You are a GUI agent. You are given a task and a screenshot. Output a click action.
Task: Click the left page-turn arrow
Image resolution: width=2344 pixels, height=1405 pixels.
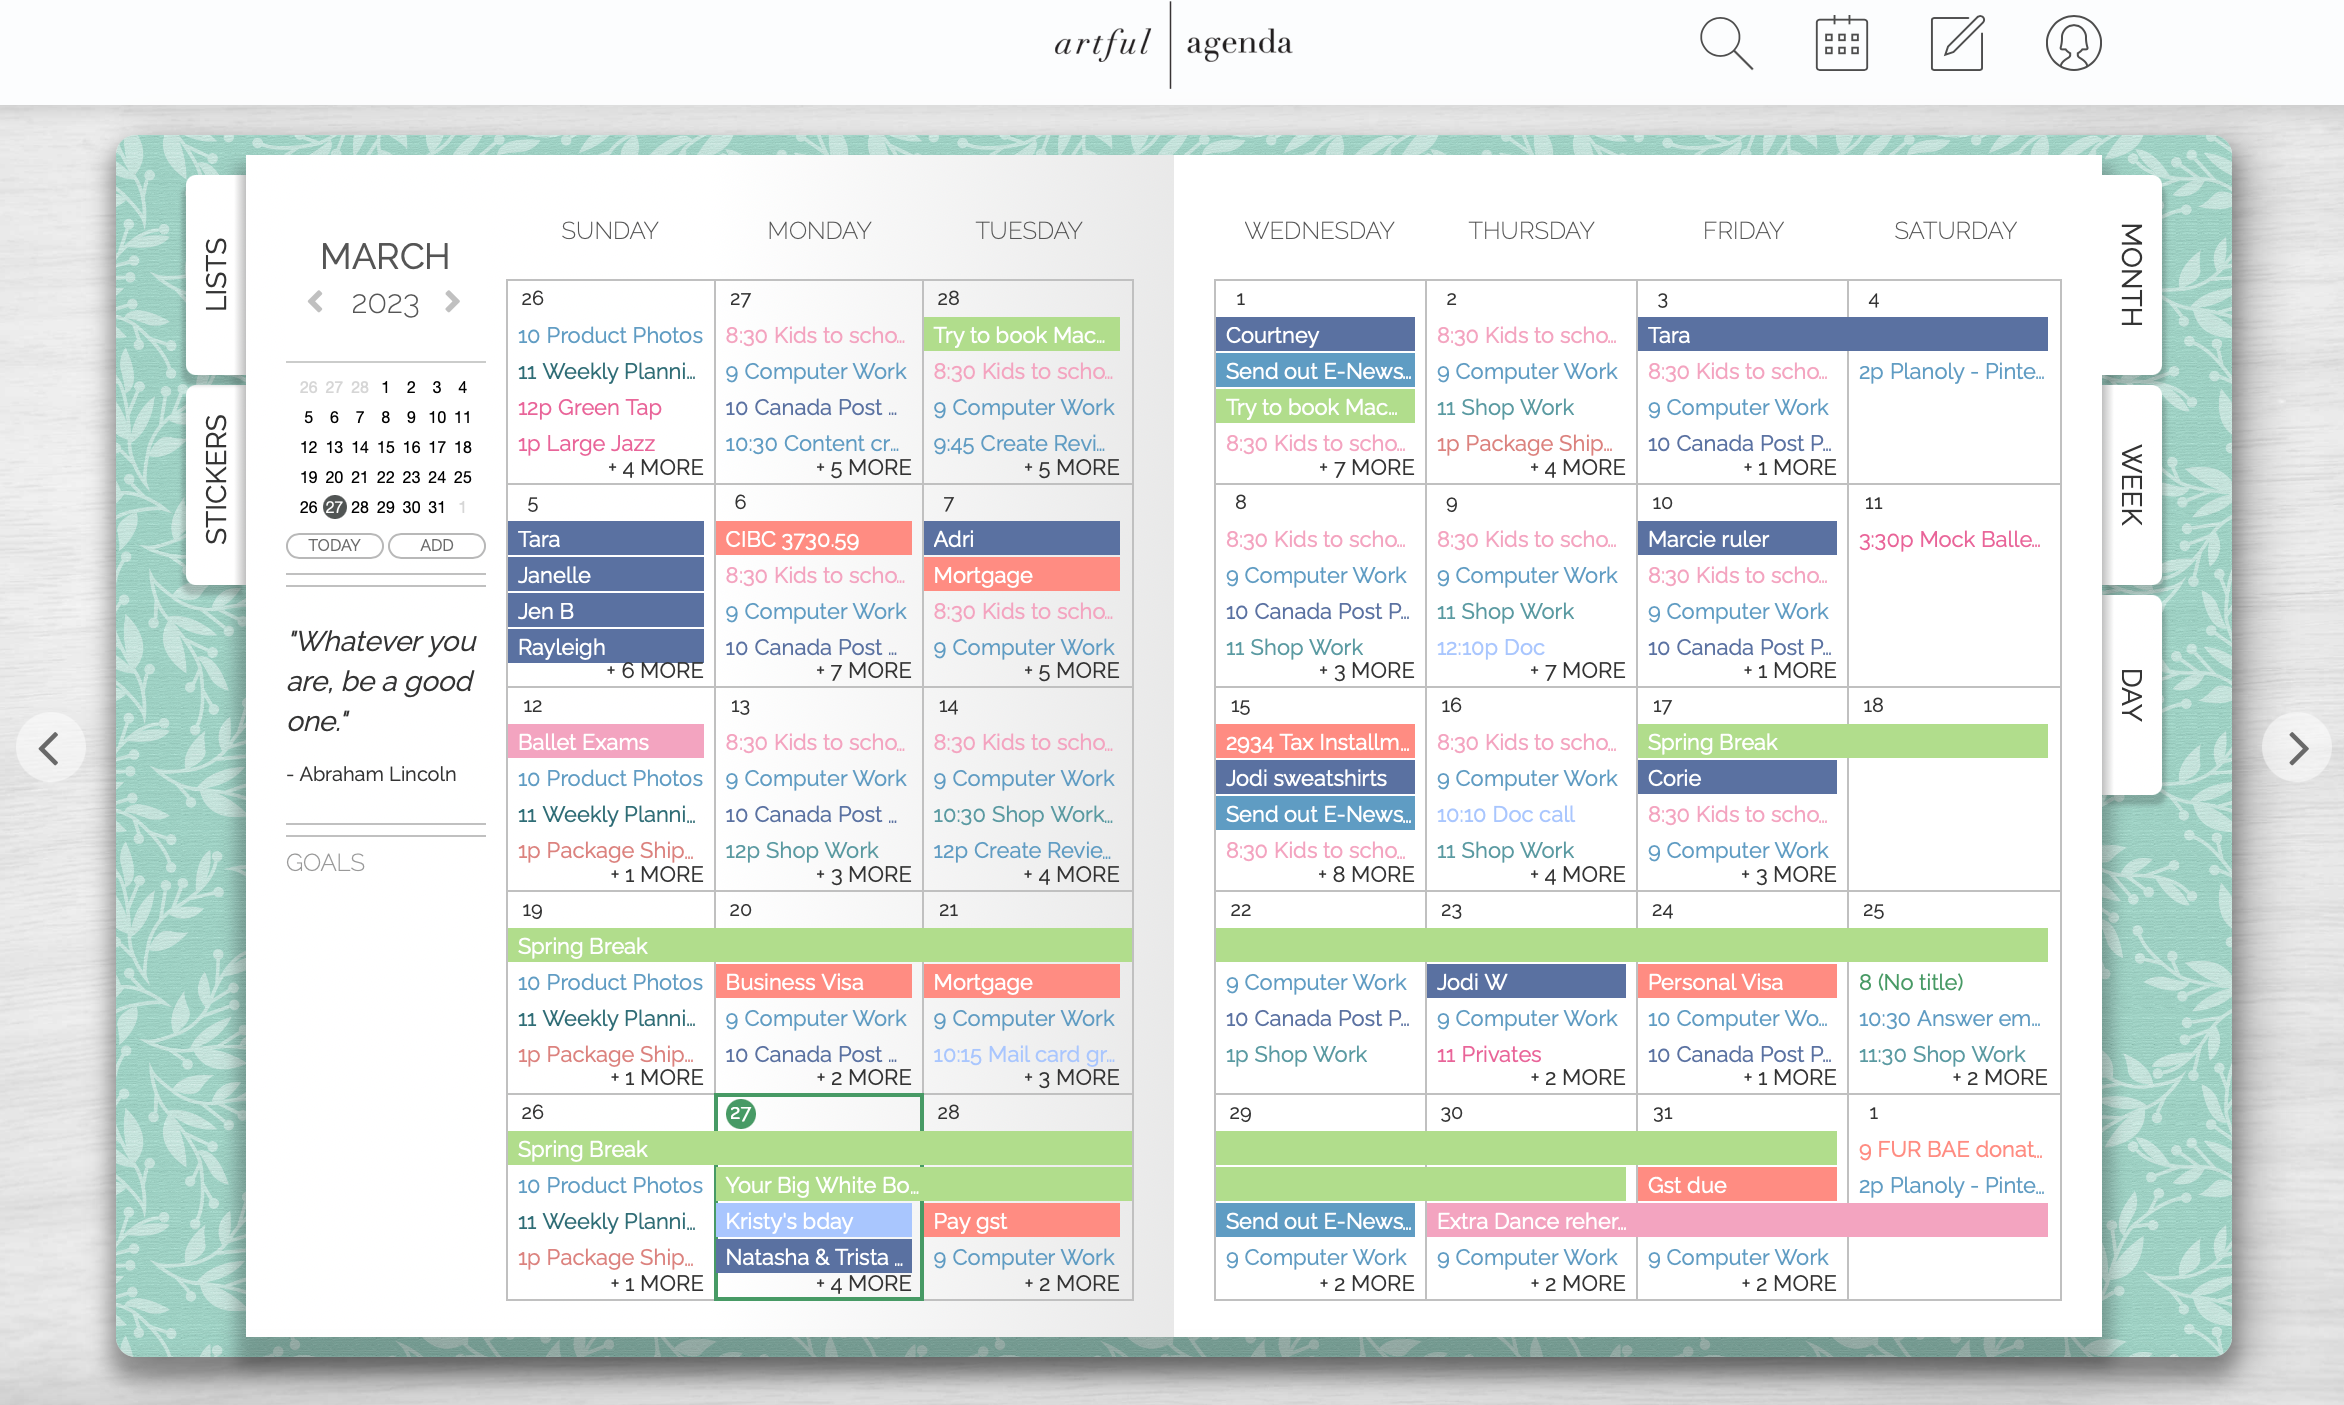(x=50, y=747)
